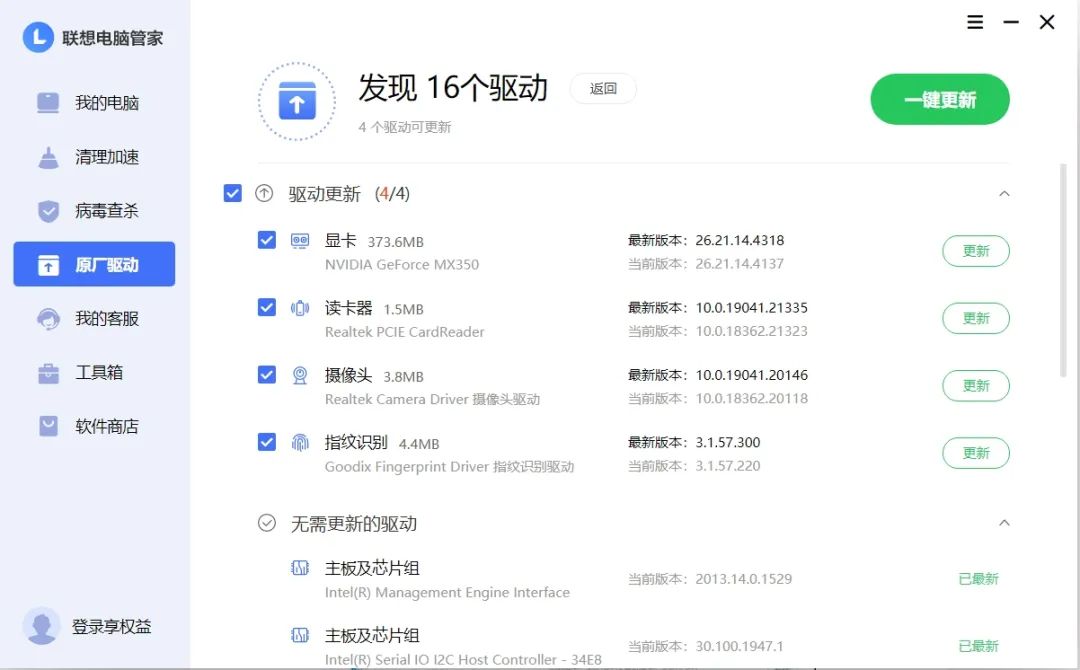Click the 发现 16个驱动 heading text
Screen dimensions: 1080x670
point(453,87)
